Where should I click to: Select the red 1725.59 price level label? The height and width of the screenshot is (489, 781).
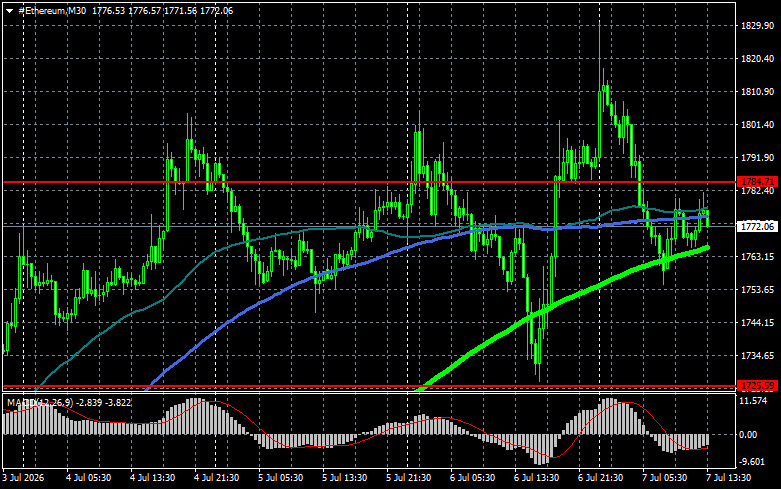(757, 386)
